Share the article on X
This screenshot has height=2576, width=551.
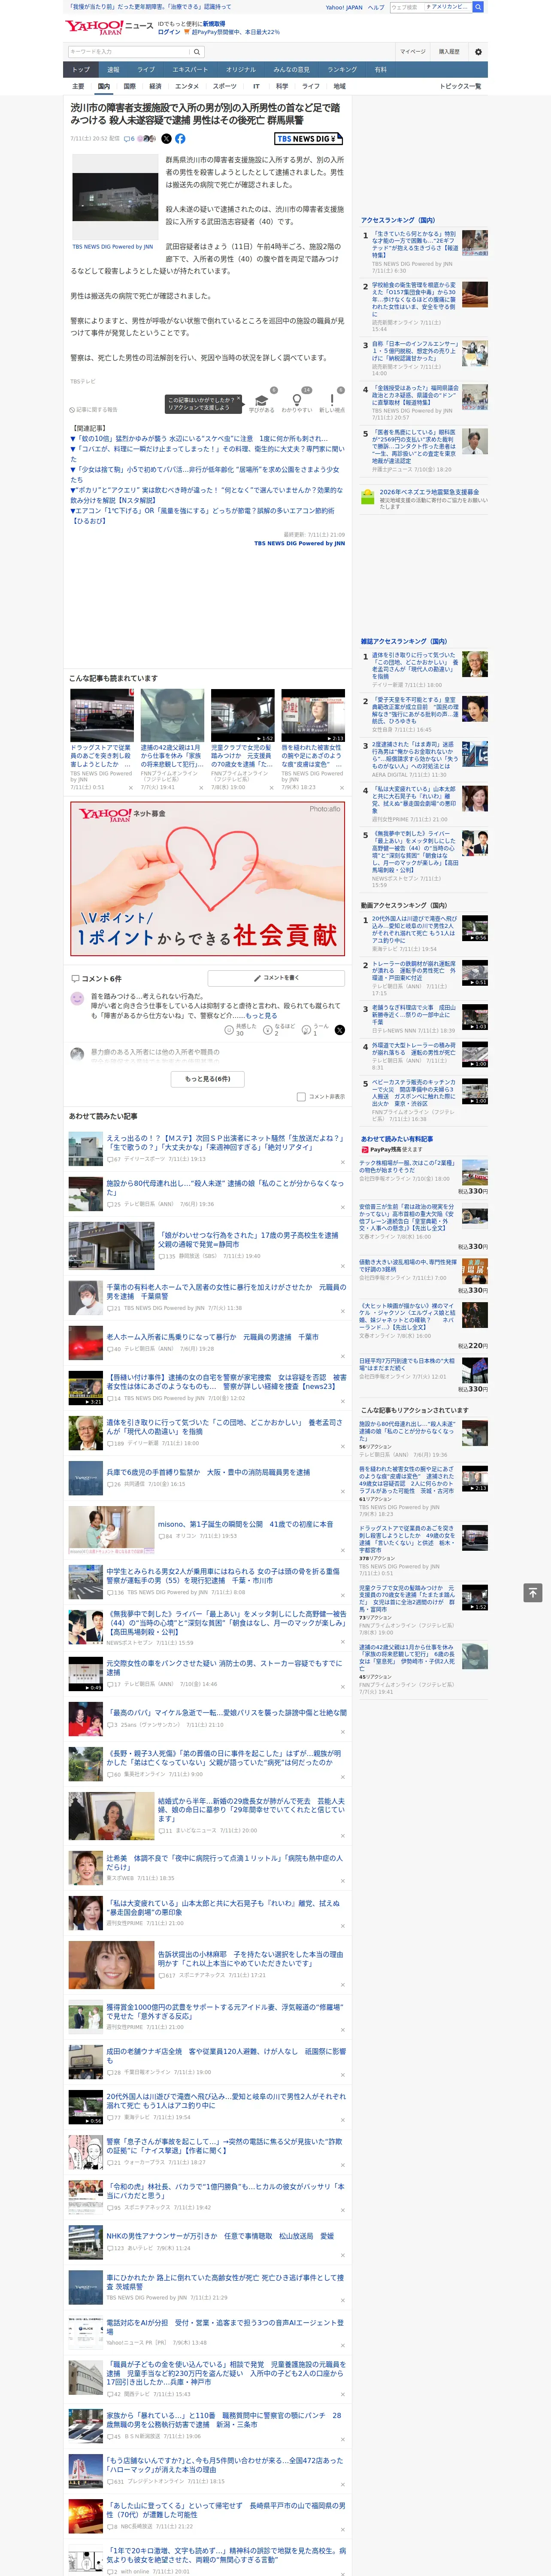166,139
